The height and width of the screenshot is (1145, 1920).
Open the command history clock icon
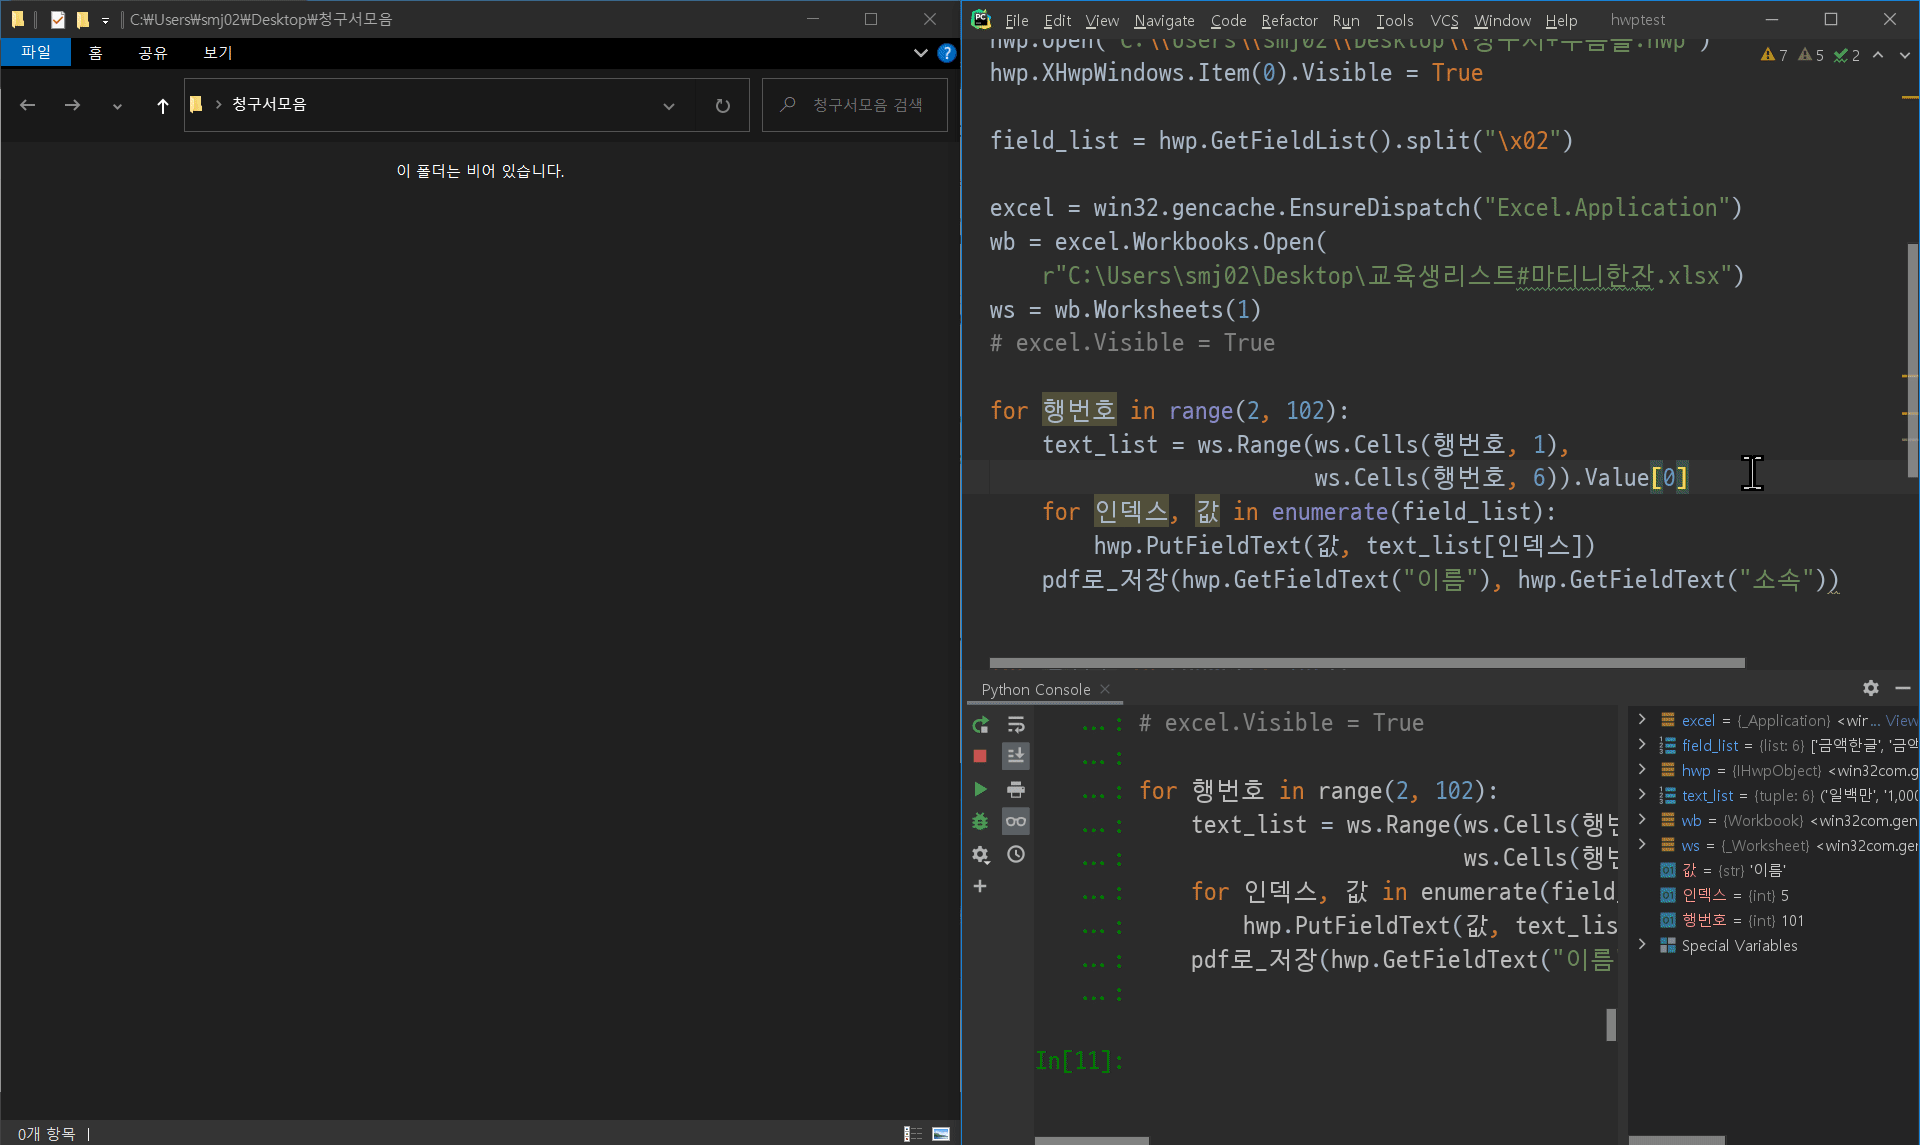point(1016,854)
